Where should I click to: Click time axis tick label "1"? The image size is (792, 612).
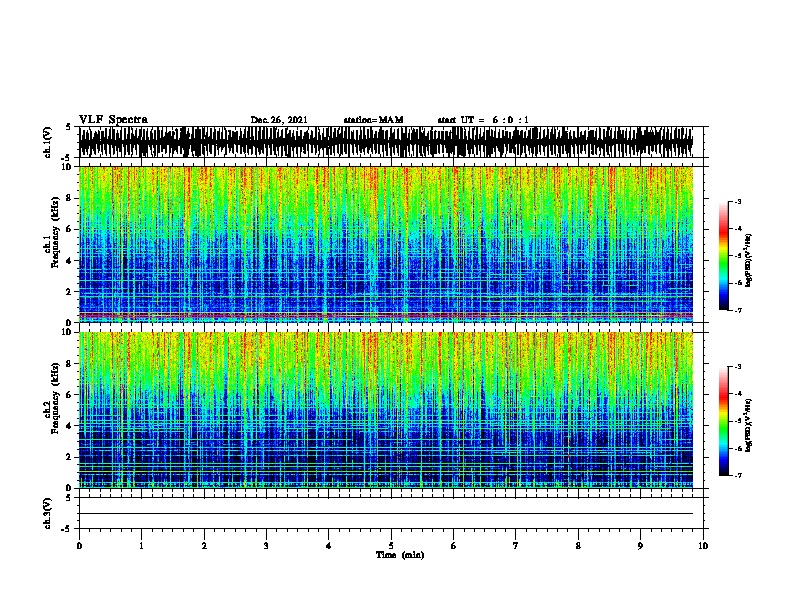click(x=142, y=546)
